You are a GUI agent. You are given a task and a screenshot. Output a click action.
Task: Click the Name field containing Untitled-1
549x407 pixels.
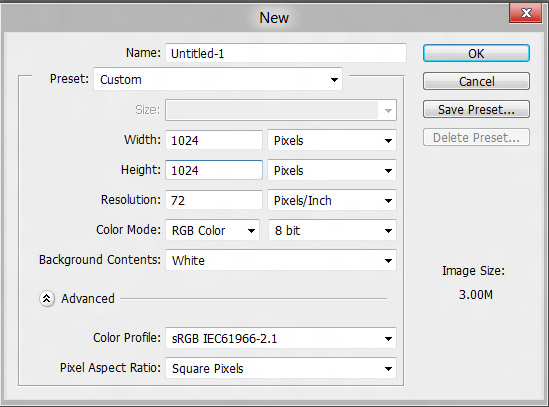pyautogui.click(x=286, y=53)
